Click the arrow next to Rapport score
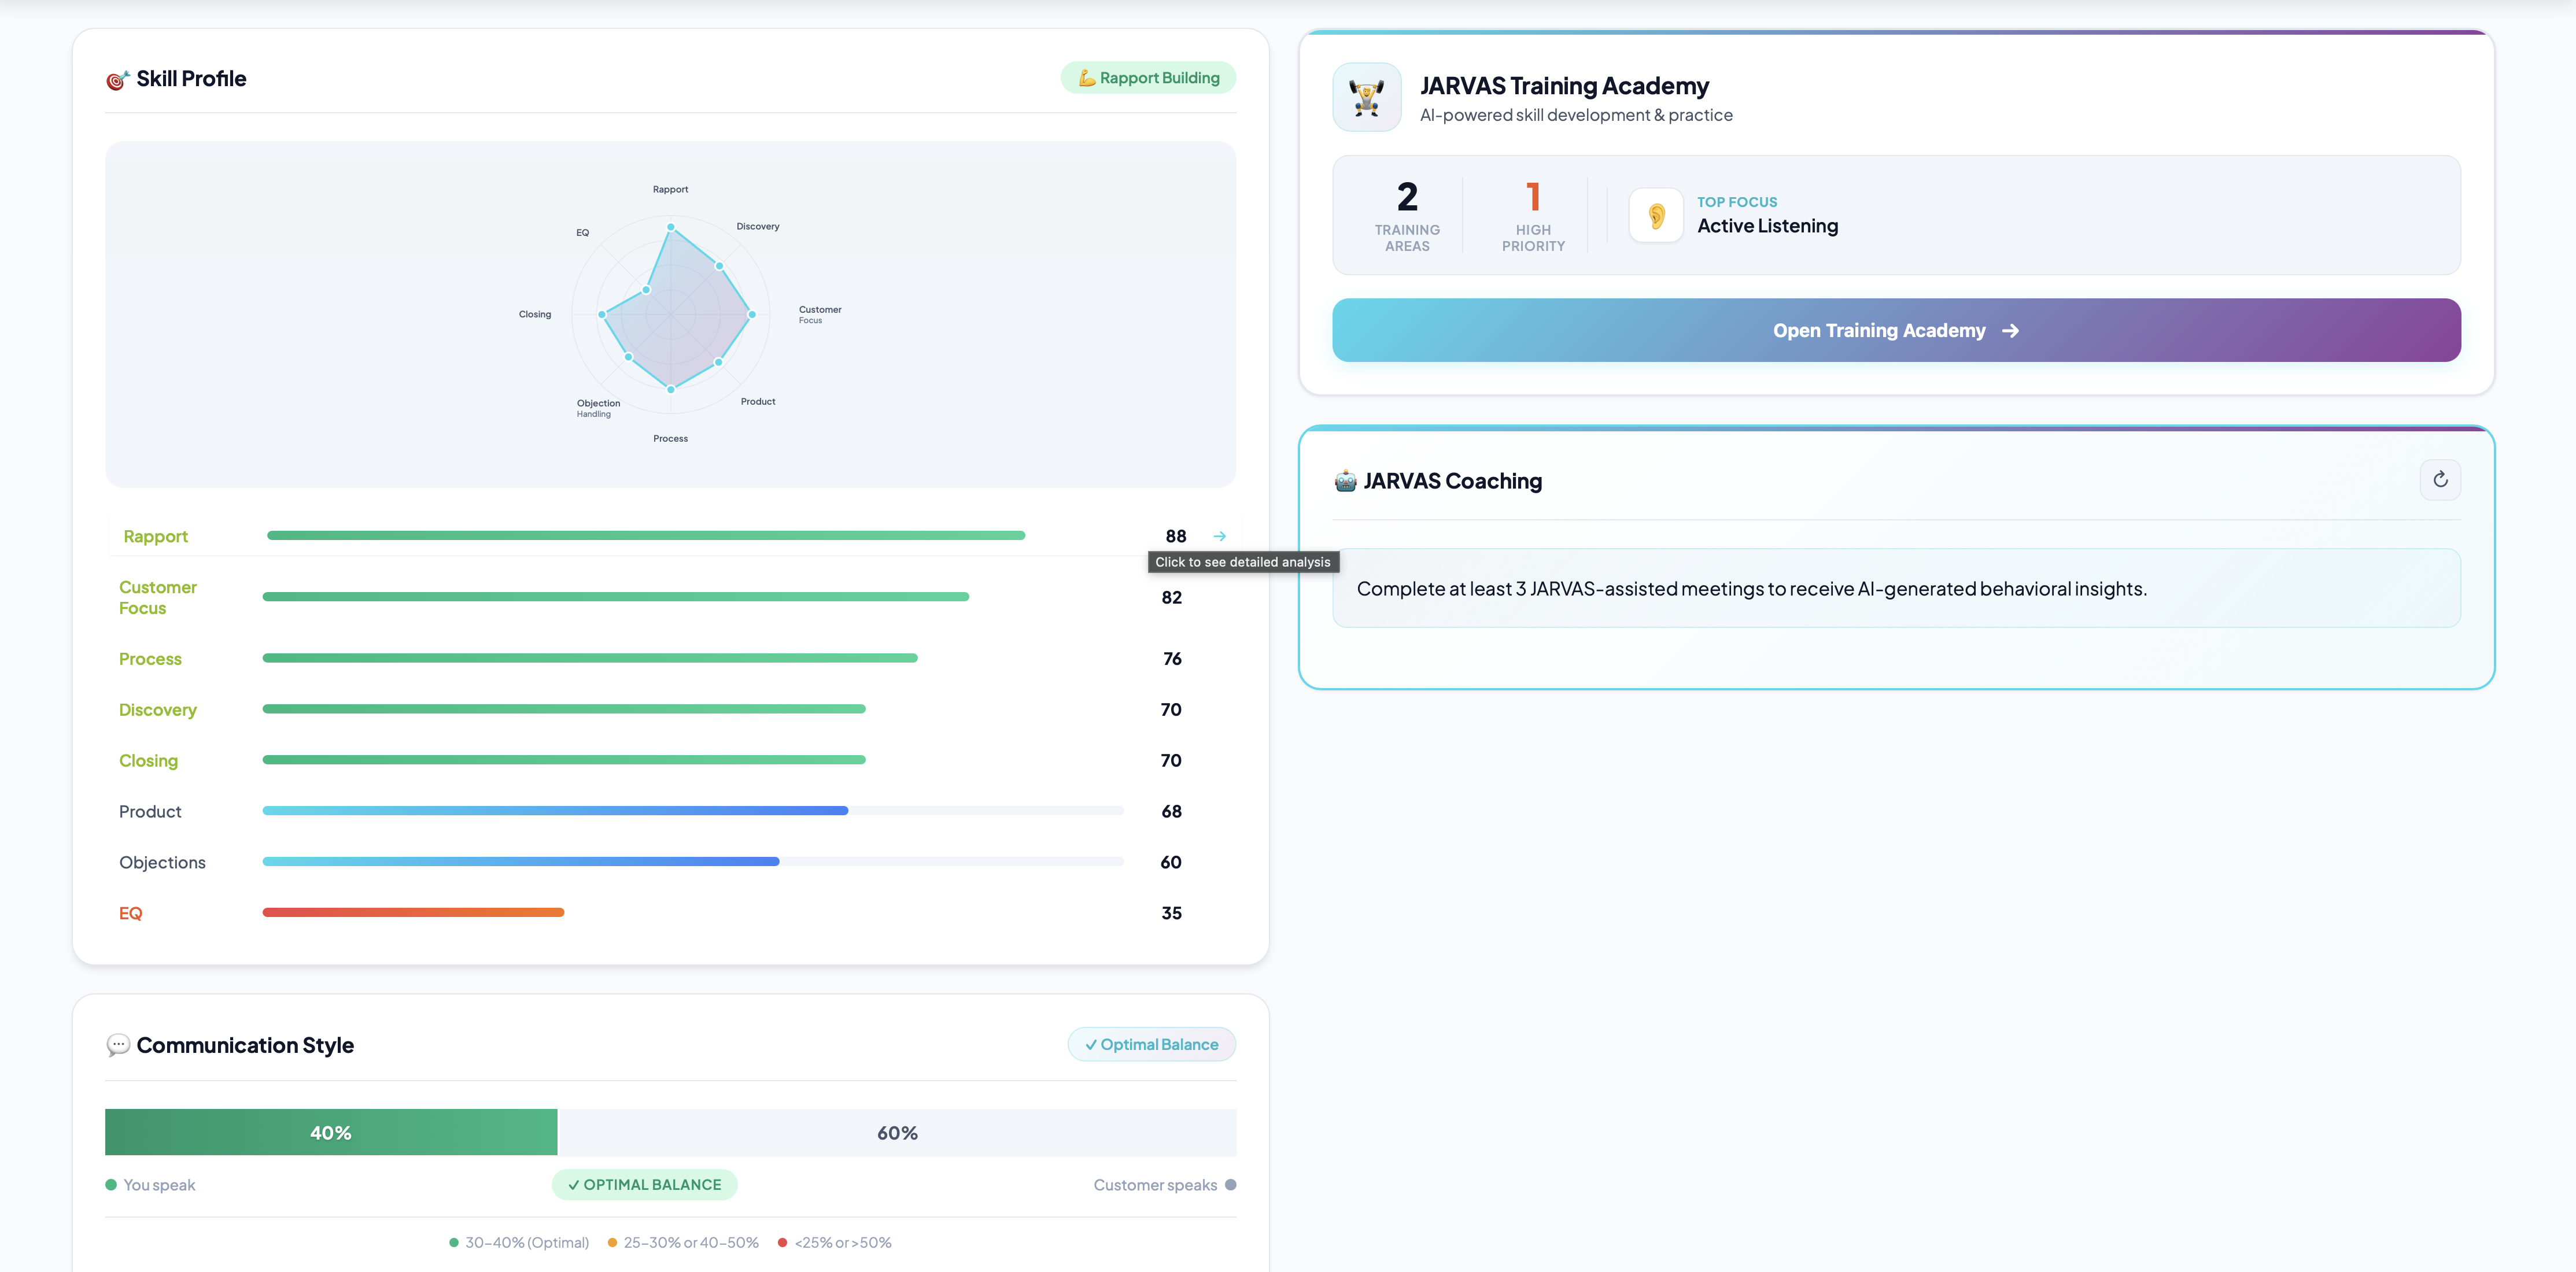Image resolution: width=2576 pixels, height=1272 pixels. (1219, 536)
